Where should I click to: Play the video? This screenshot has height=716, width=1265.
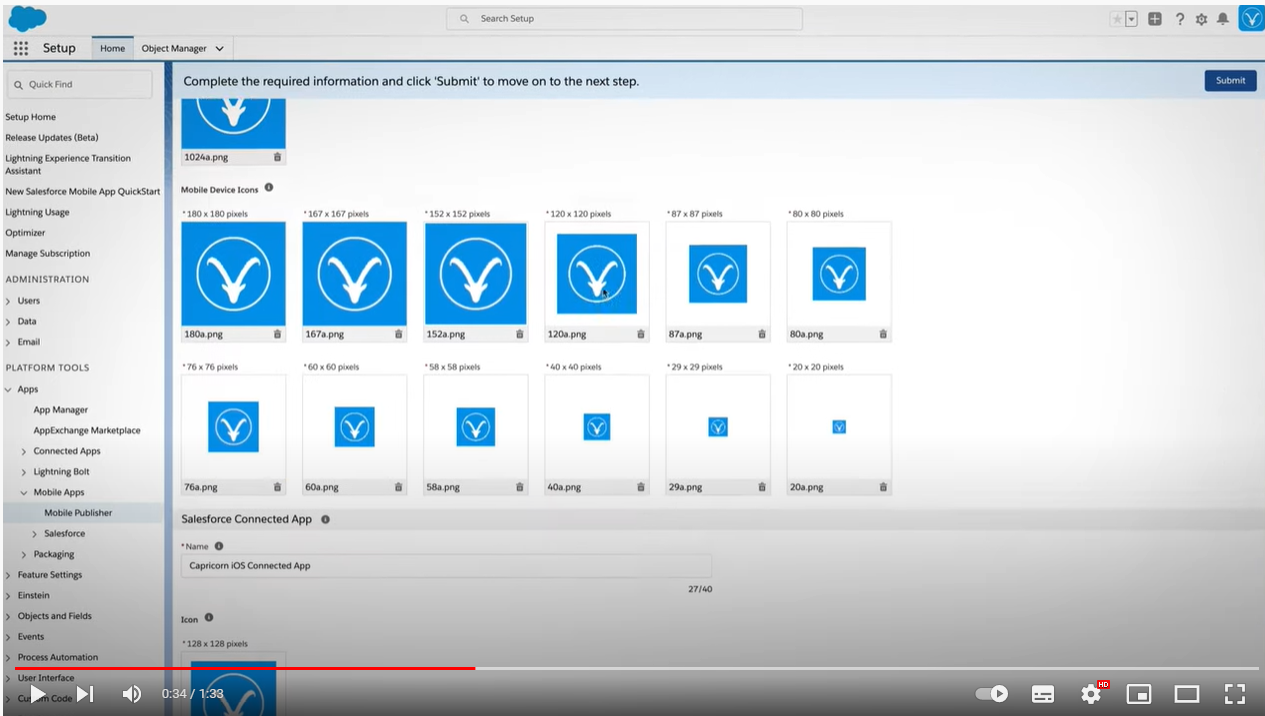click(38, 694)
